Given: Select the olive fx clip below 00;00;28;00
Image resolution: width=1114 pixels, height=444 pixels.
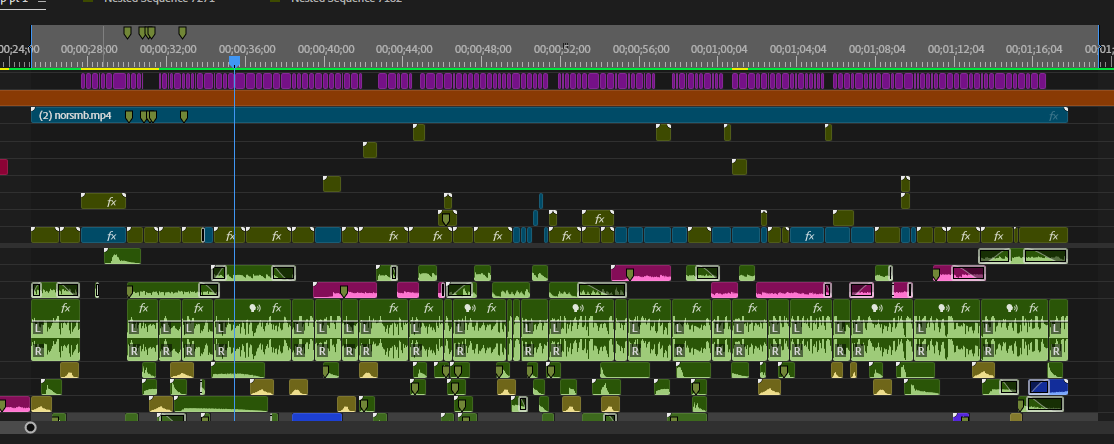Looking at the screenshot, I should pos(104,201).
